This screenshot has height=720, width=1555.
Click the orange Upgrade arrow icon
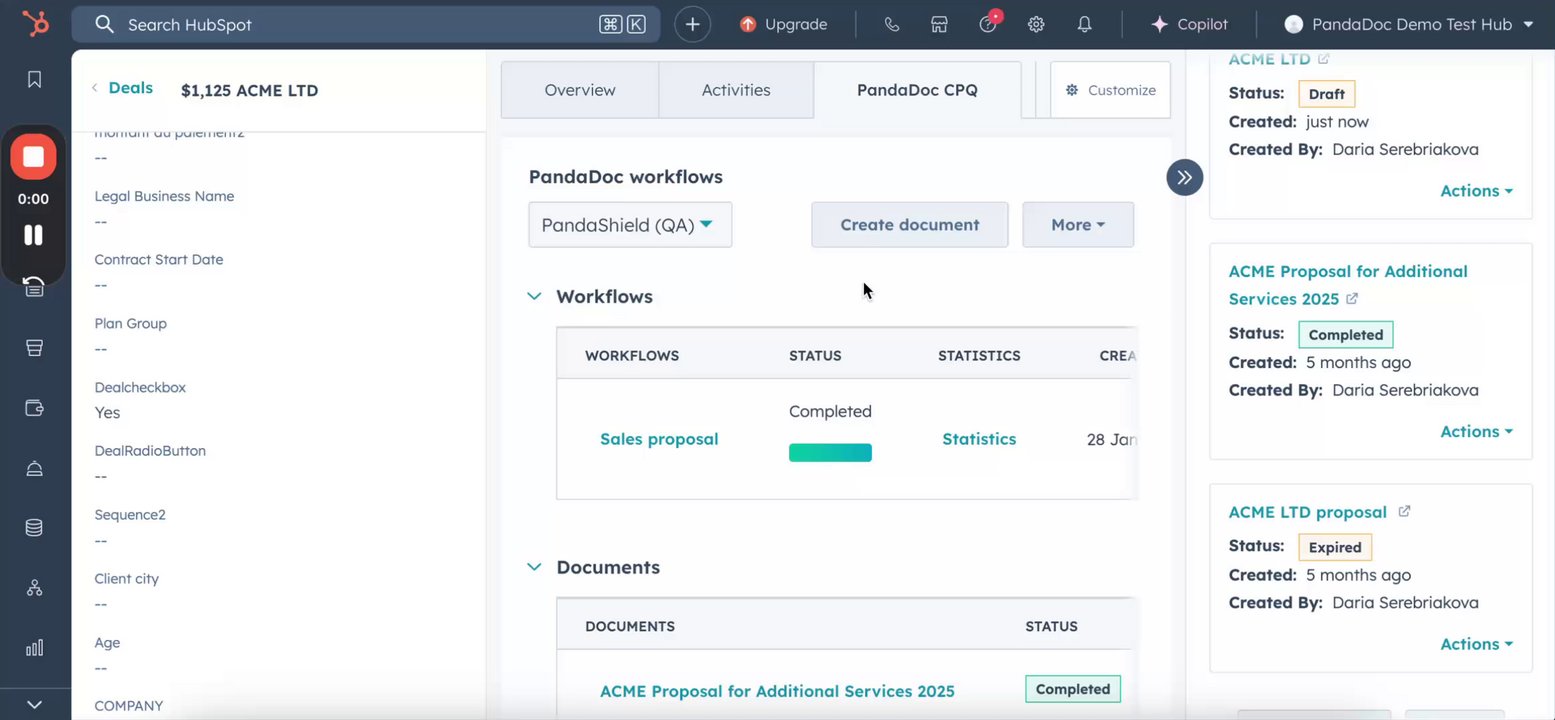[x=748, y=24]
